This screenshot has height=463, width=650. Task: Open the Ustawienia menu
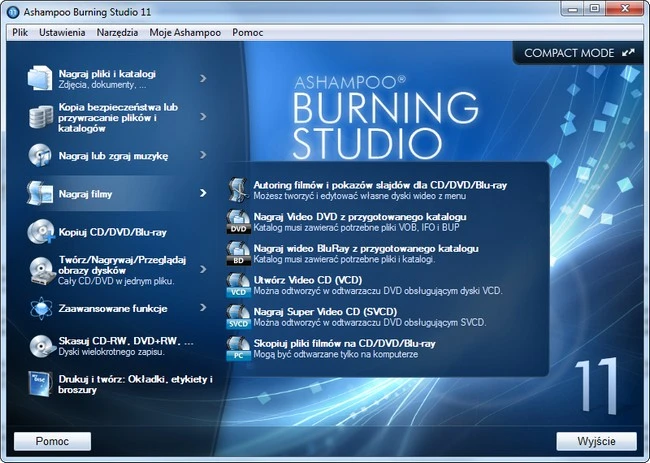pyautogui.click(x=62, y=32)
